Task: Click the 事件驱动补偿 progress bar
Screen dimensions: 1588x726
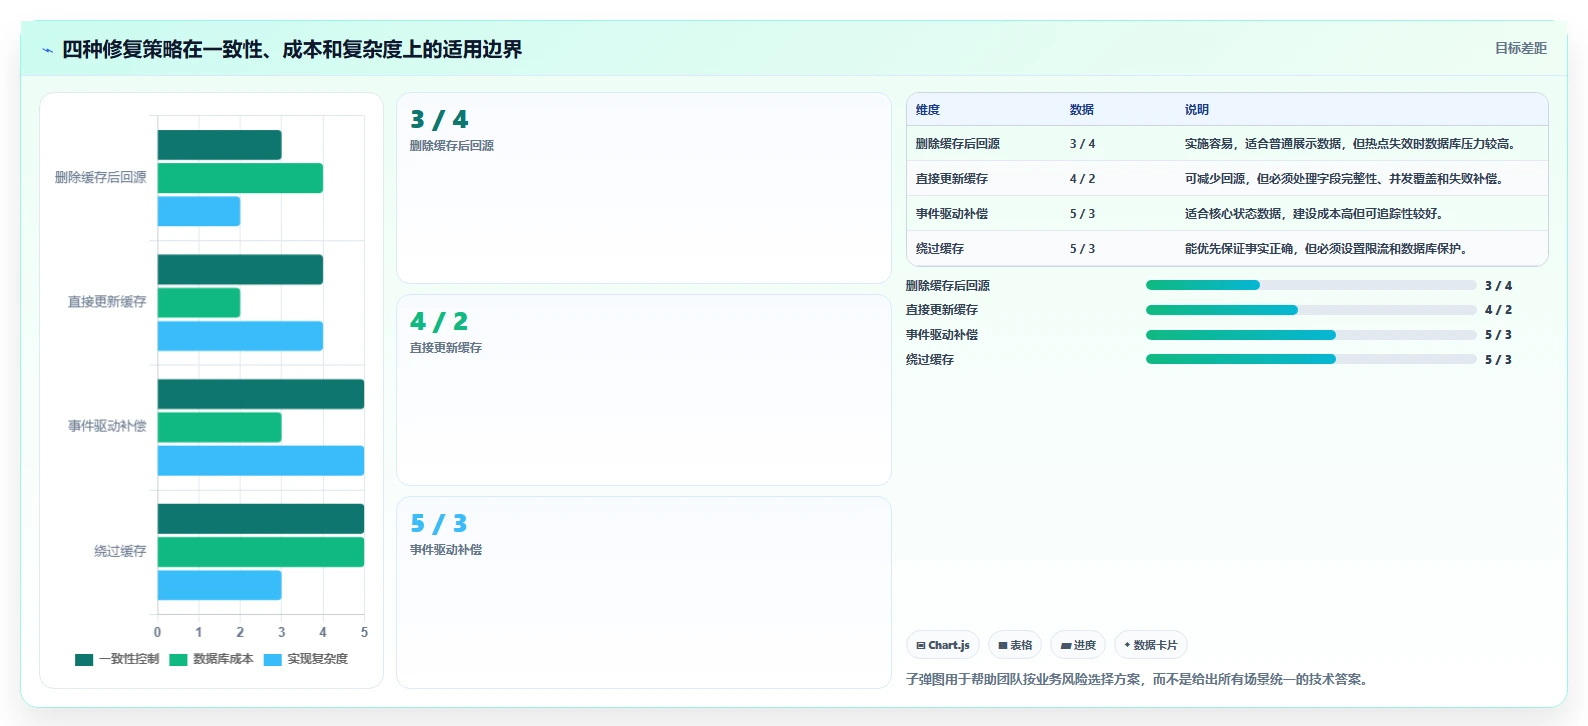Action: pos(1311,335)
